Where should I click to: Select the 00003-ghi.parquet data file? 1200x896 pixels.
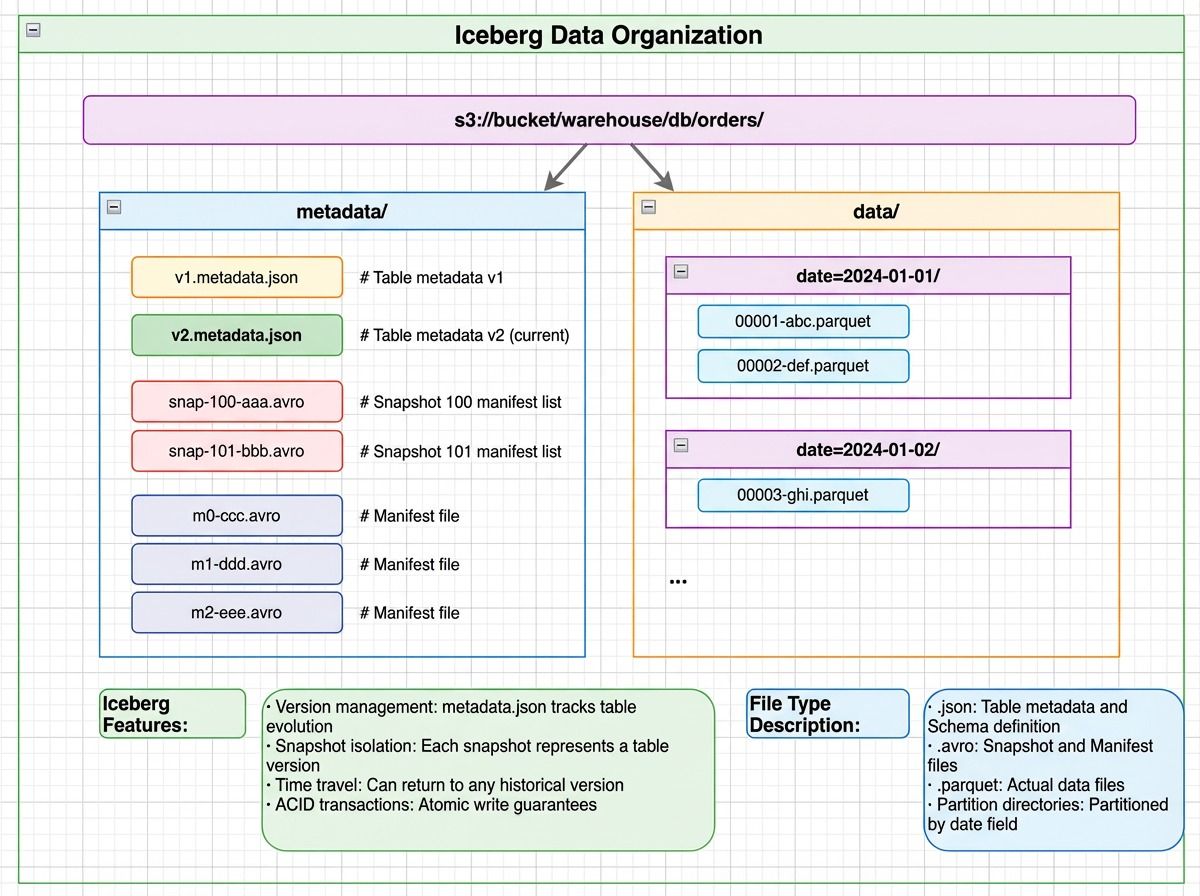point(802,495)
